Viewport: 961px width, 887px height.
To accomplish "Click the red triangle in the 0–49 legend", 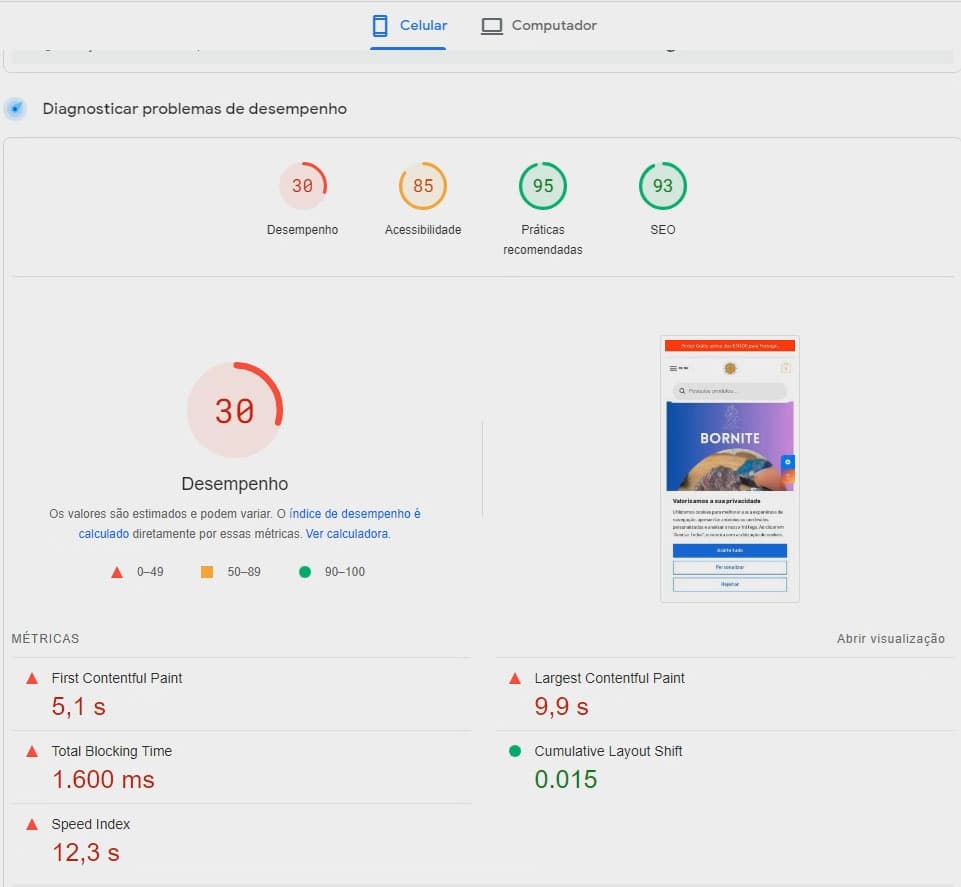I will pyautogui.click(x=117, y=571).
